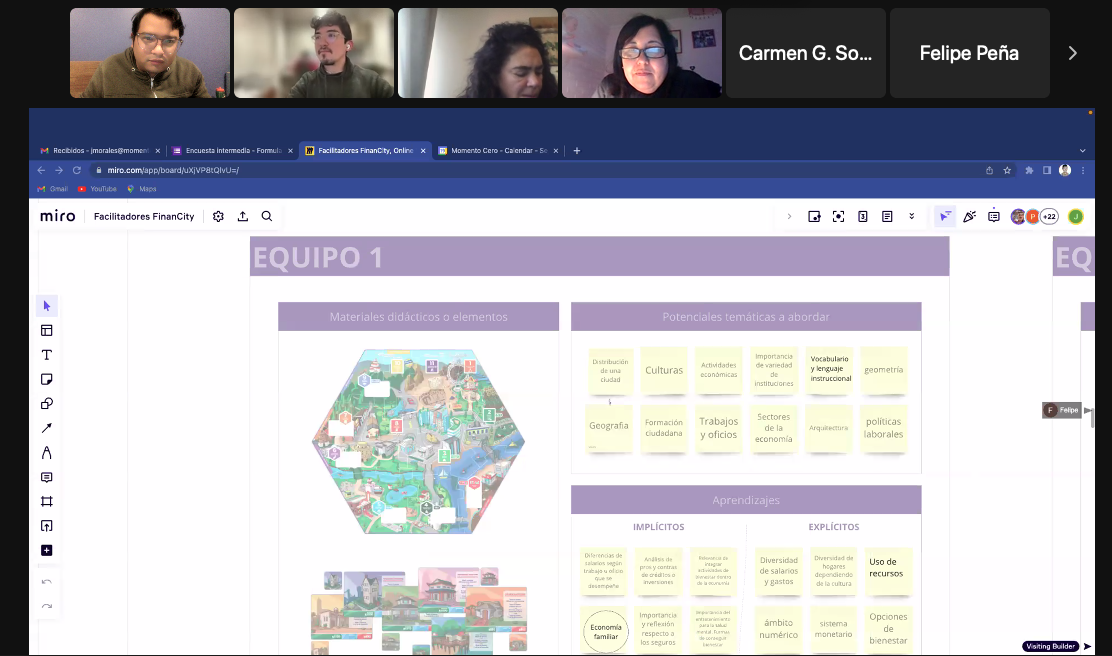Open a new browser tab
Screen dimensions: 1112x656
577,150
